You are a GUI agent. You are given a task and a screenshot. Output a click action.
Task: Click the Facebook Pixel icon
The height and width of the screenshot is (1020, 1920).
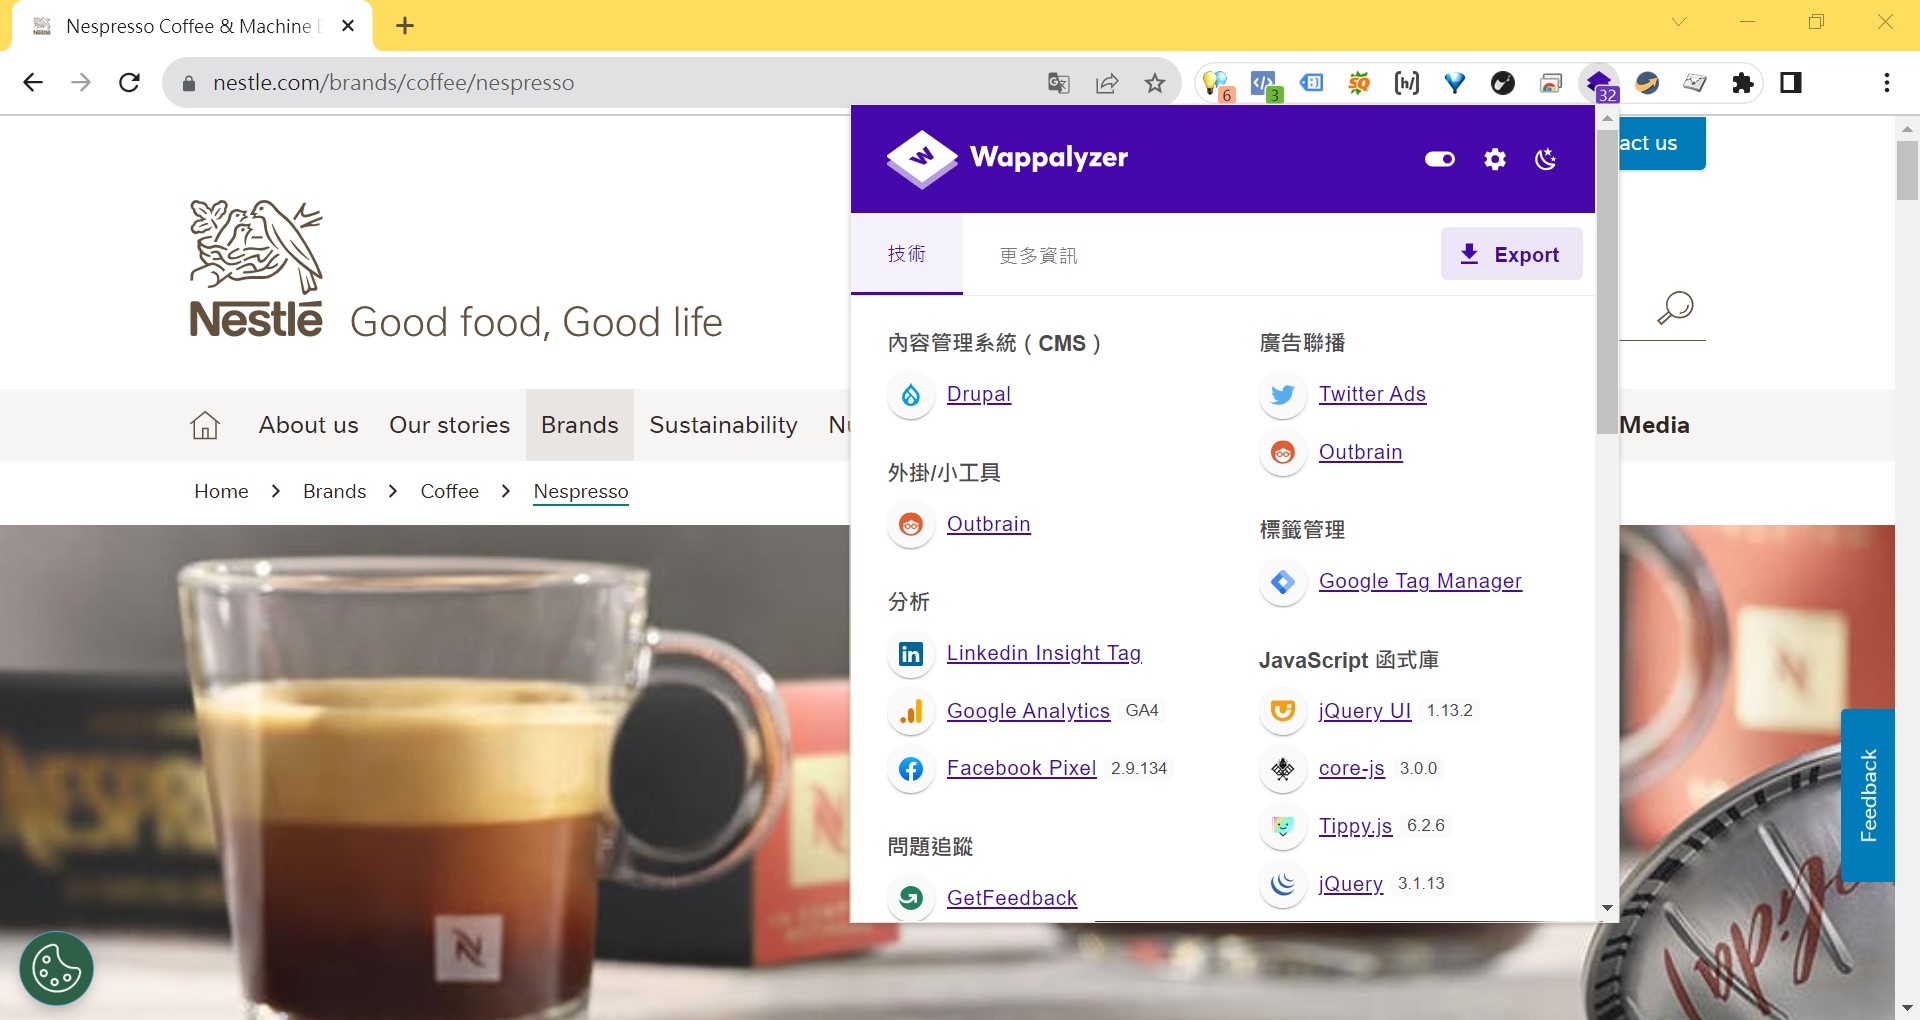911,769
